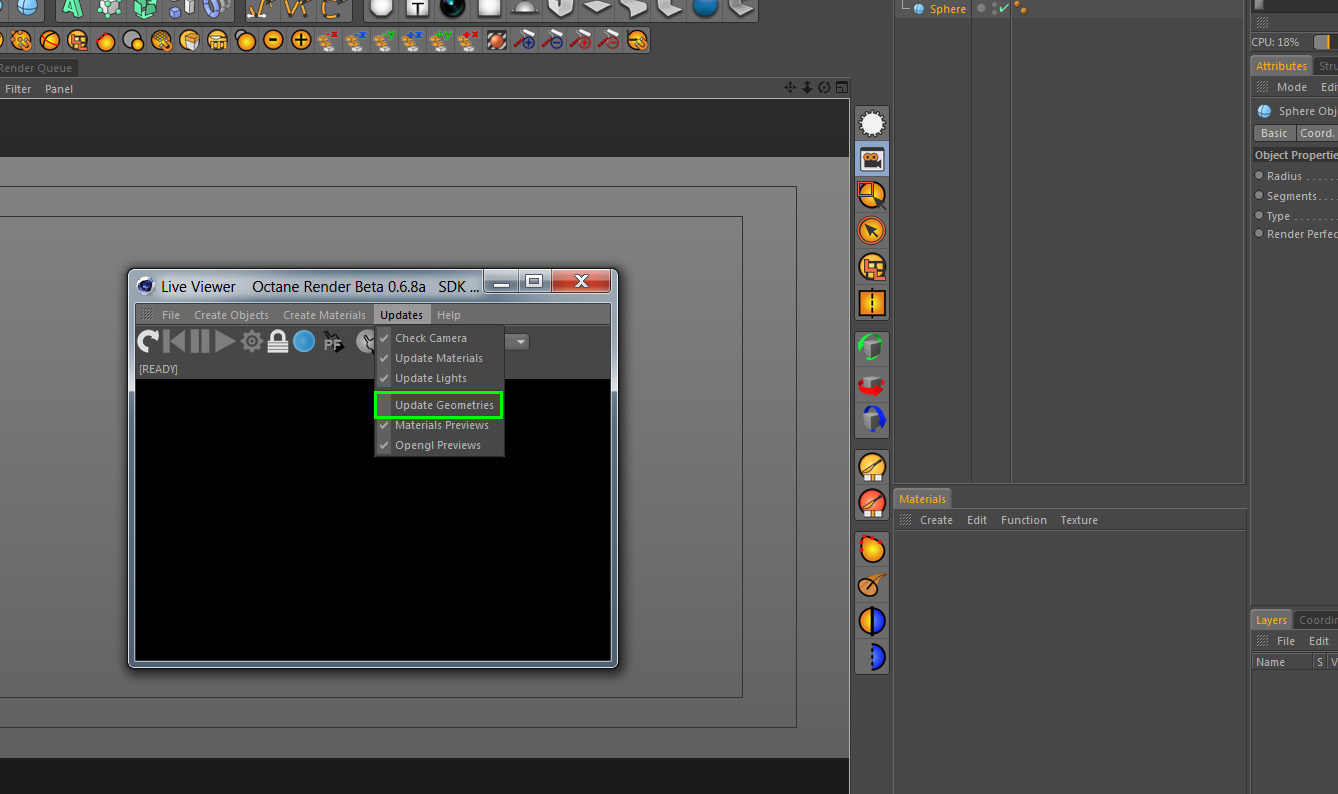The image size is (1338, 794).
Task: Toggle the Opengl Previews option
Action: [439, 445]
